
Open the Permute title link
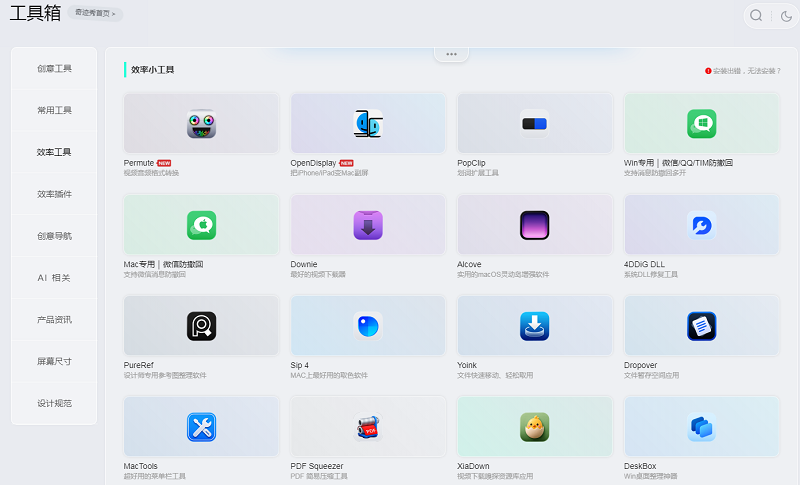pos(139,163)
